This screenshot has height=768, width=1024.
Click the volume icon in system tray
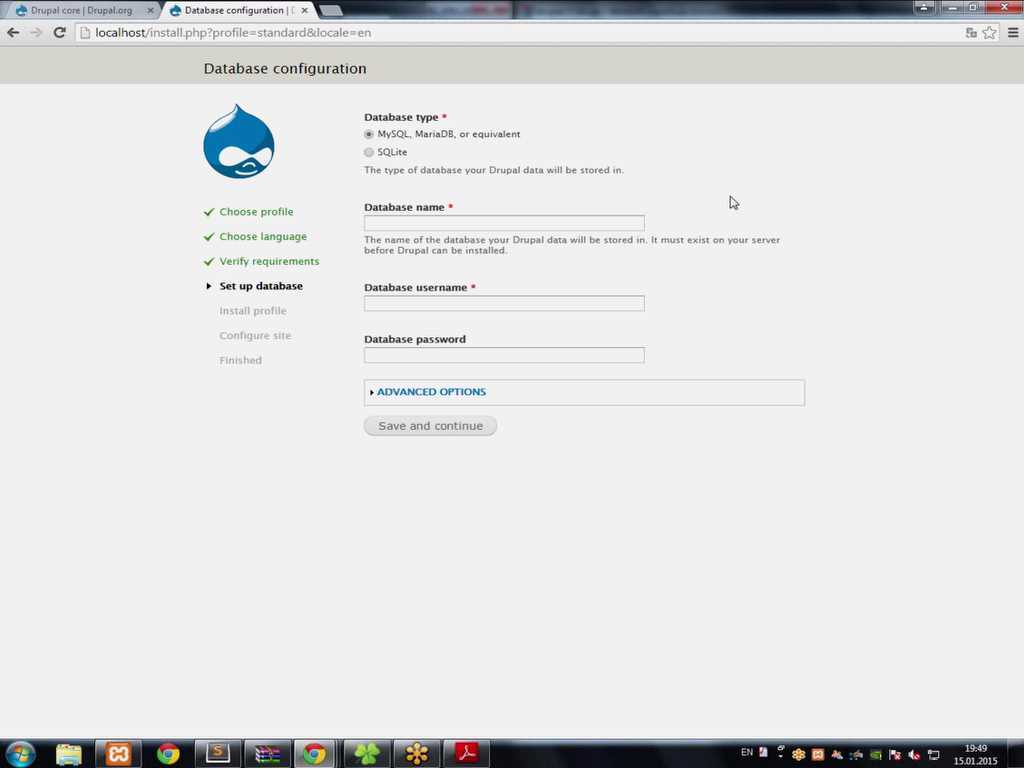click(x=914, y=754)
